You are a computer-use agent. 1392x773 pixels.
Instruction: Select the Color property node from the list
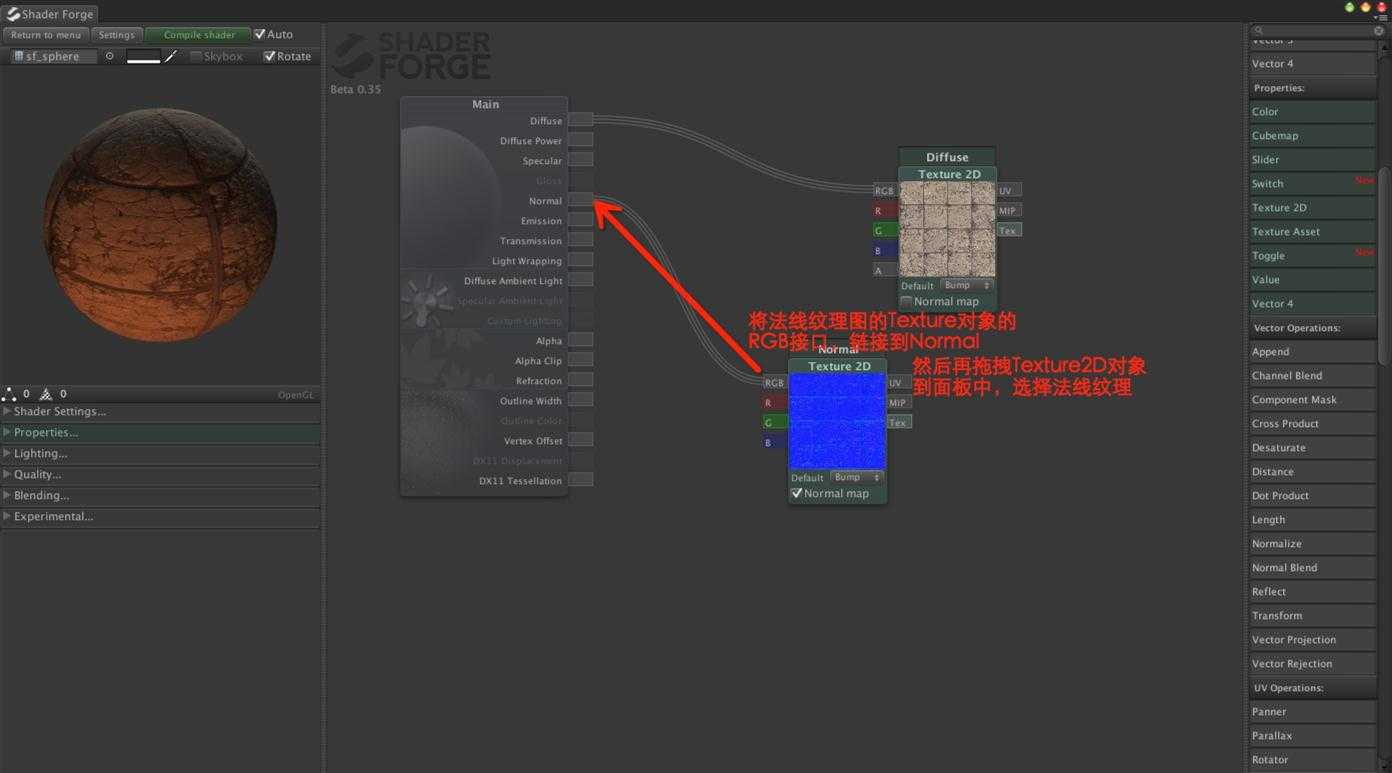click(x=1312, y=112)
